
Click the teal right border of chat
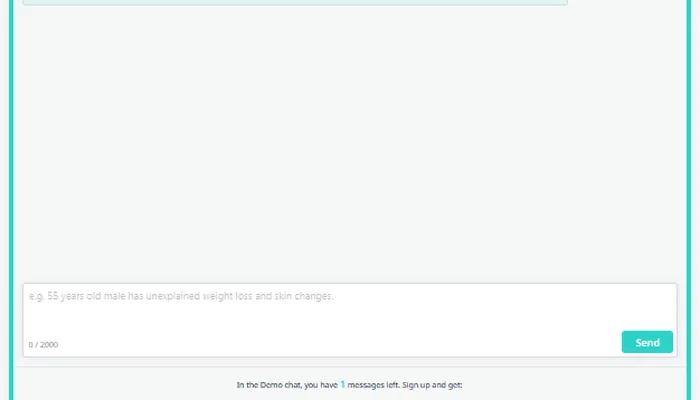(x=688, y=200)
